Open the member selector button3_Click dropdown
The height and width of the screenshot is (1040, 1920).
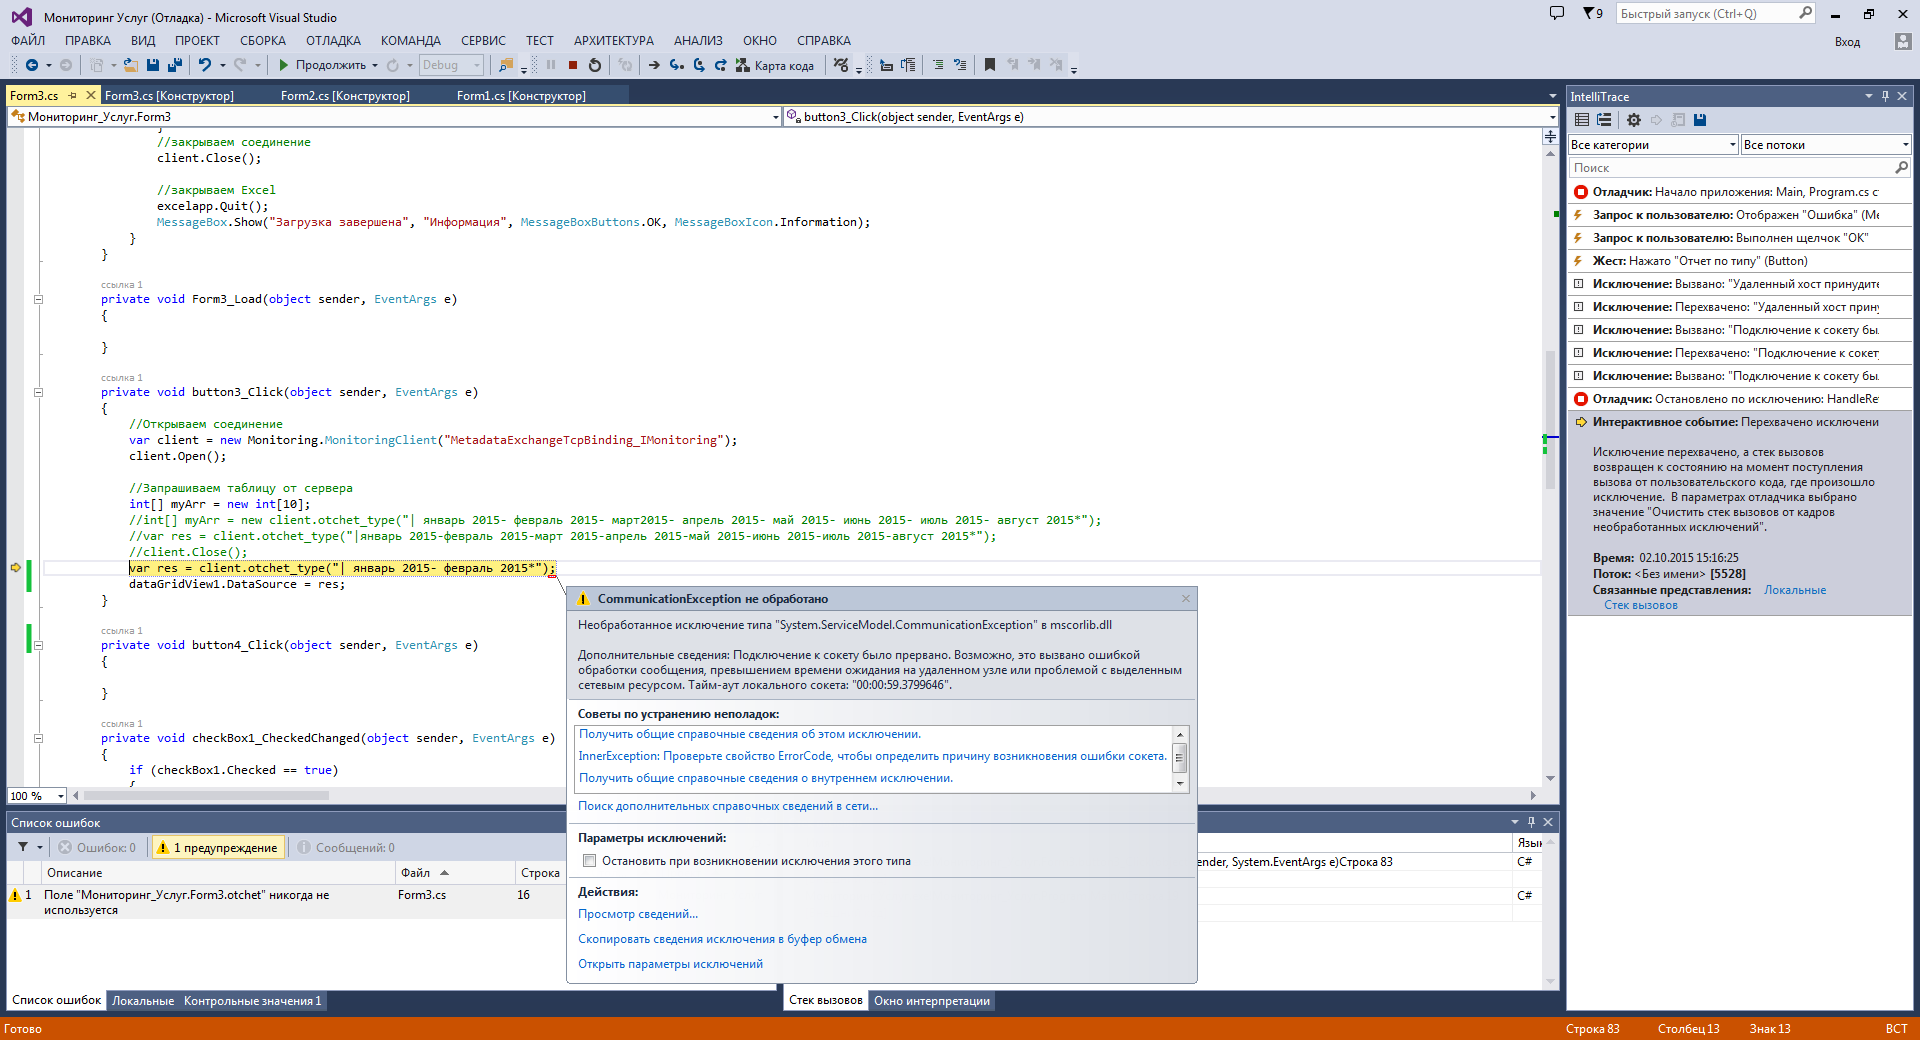(1171, 117)
